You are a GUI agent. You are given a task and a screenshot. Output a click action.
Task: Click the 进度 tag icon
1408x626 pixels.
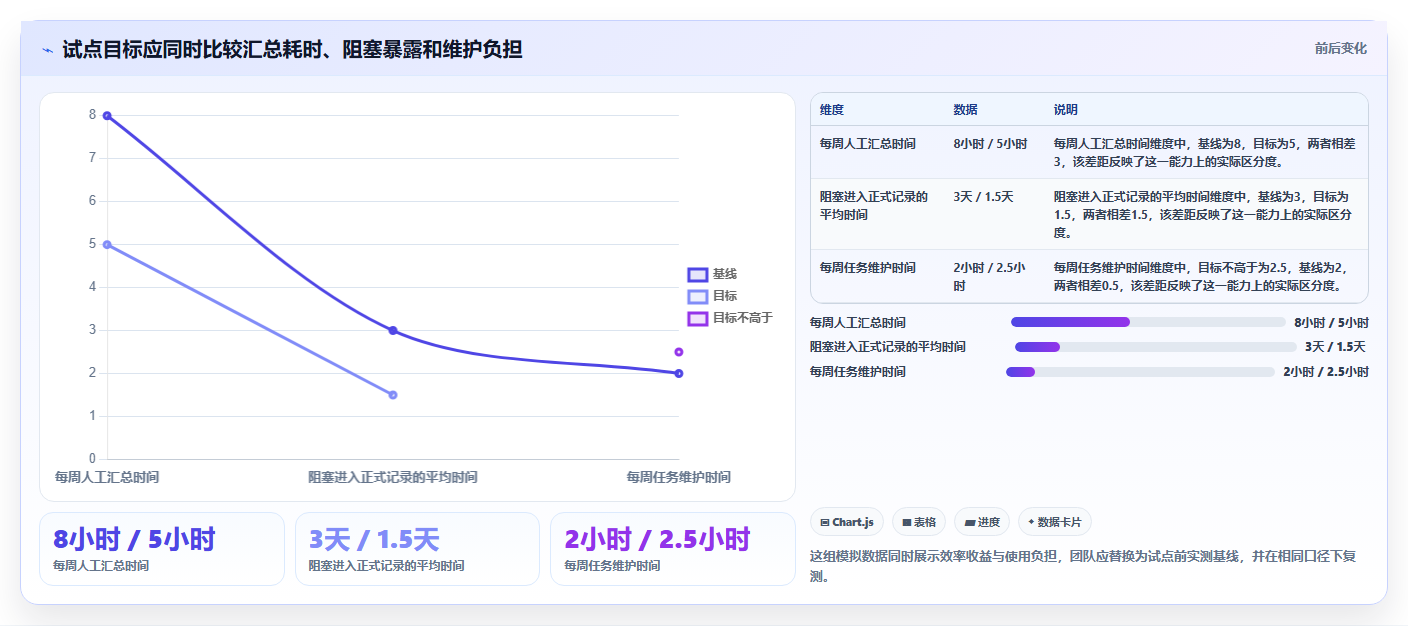969,522
